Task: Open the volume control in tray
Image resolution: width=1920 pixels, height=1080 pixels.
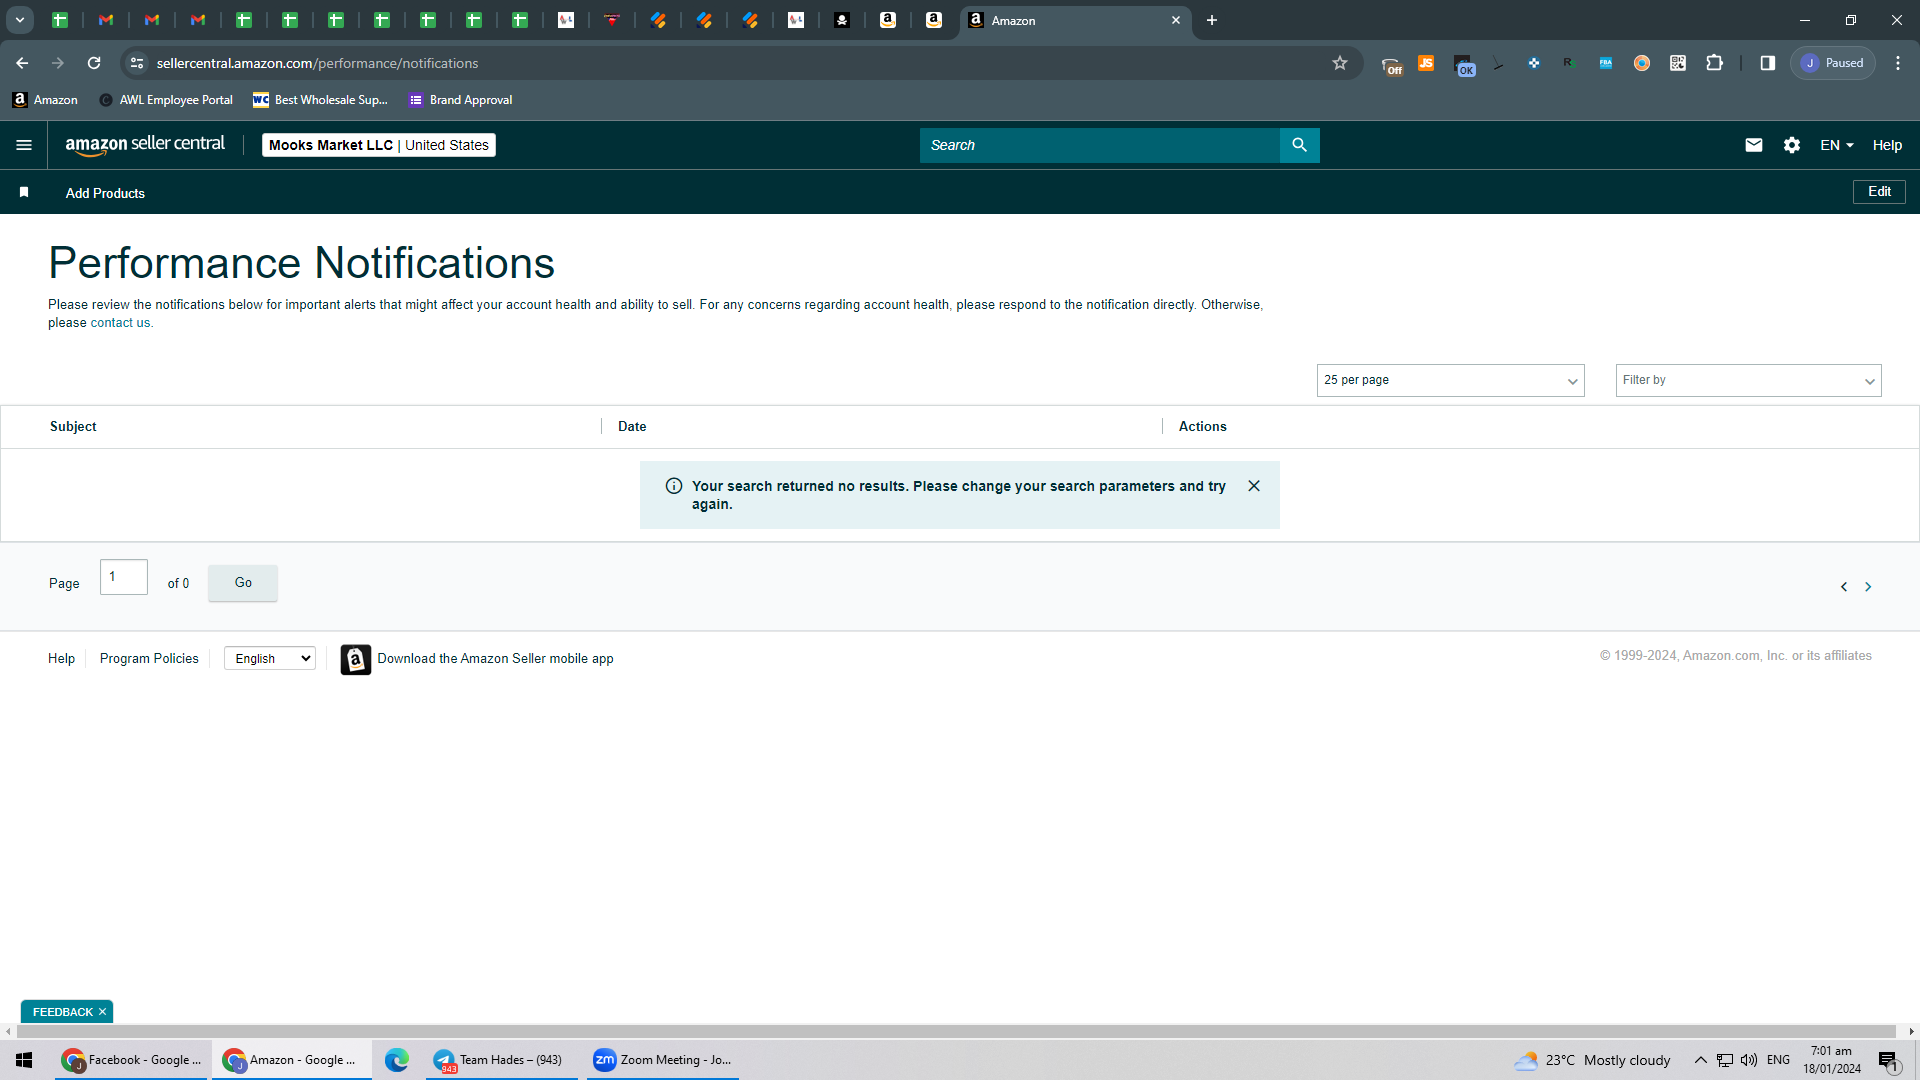Action: 1749,1060
